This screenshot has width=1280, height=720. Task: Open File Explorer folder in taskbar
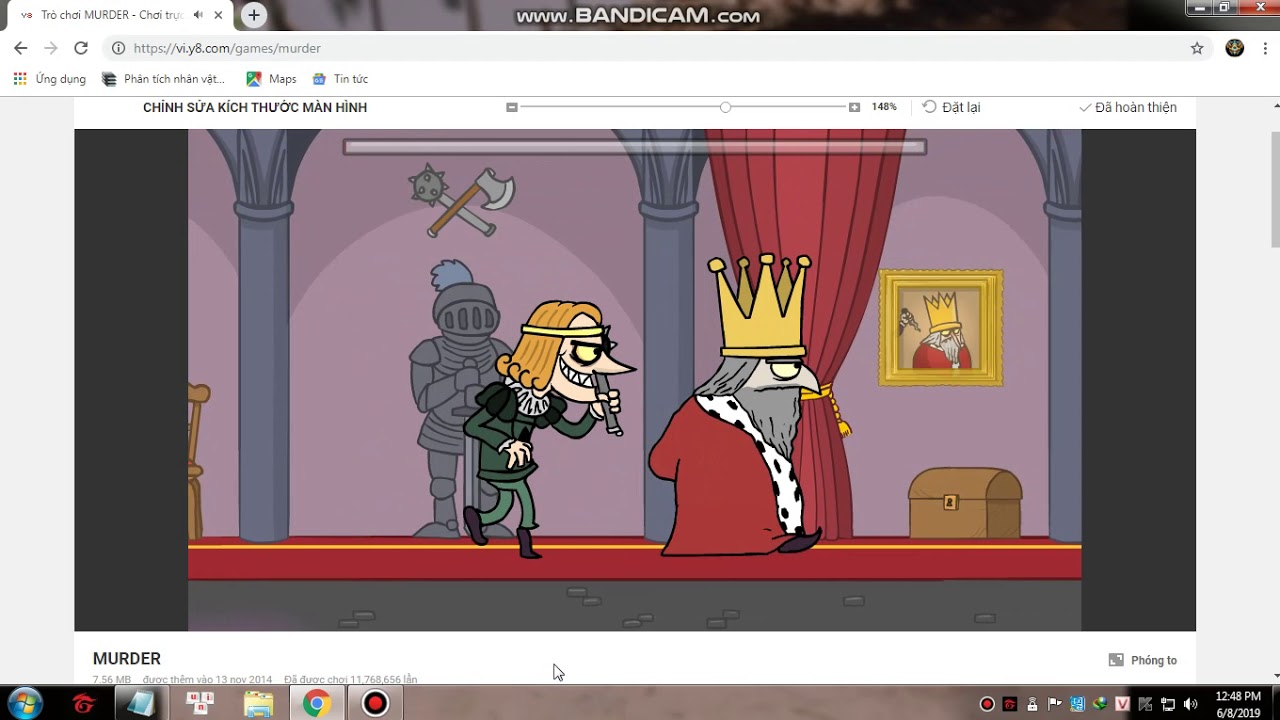coord(259,704)
